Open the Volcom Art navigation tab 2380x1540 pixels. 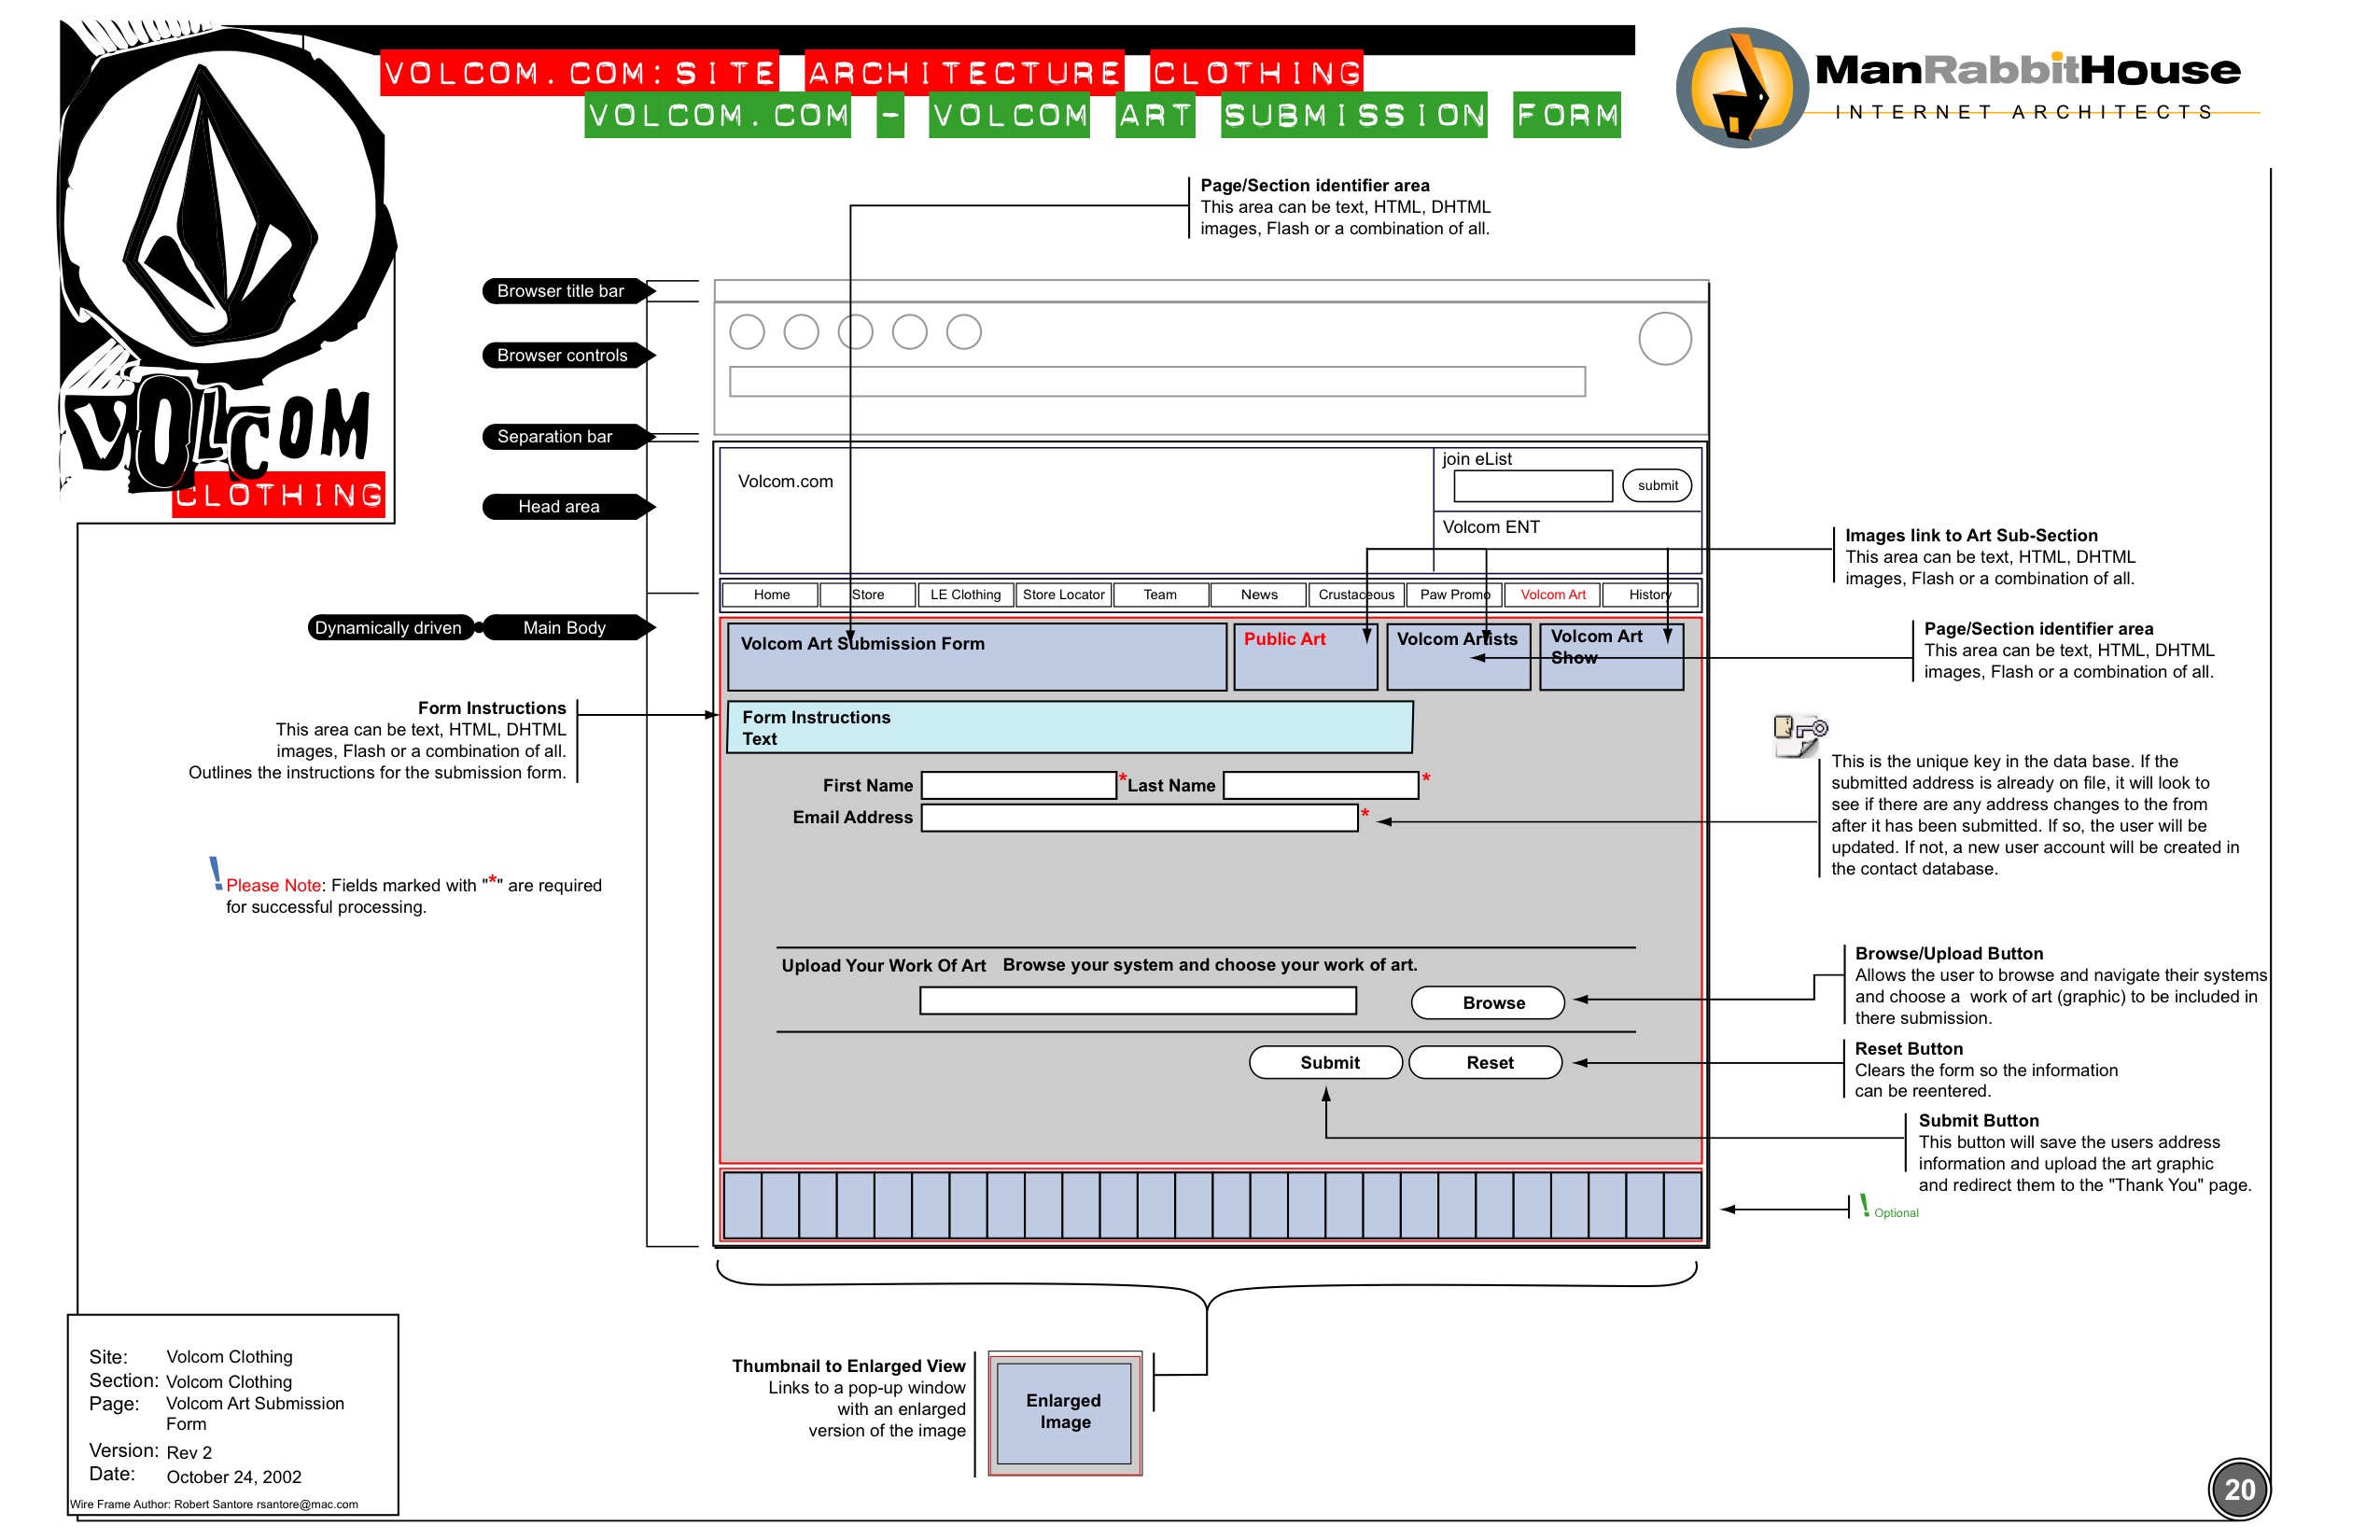[x=1552, y=595]
